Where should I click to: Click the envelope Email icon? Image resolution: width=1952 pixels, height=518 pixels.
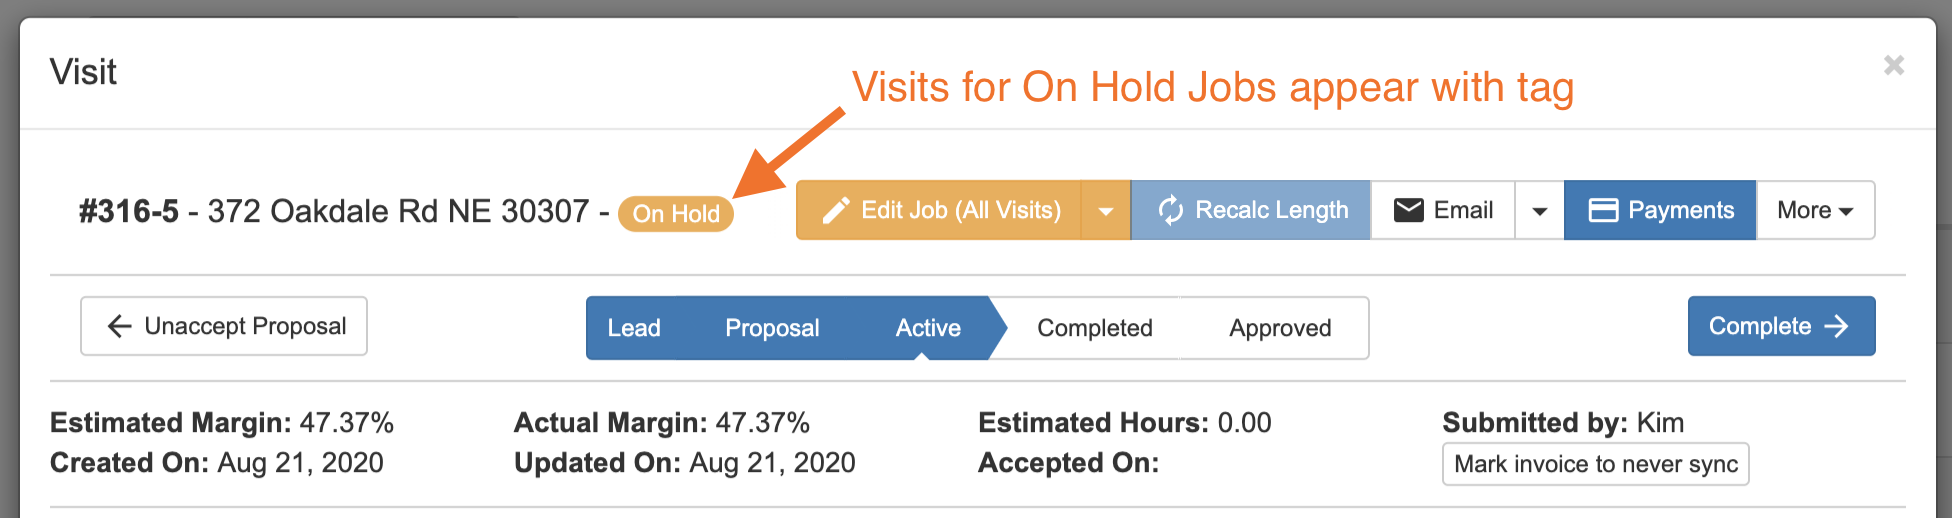(x=1409, y=210)
